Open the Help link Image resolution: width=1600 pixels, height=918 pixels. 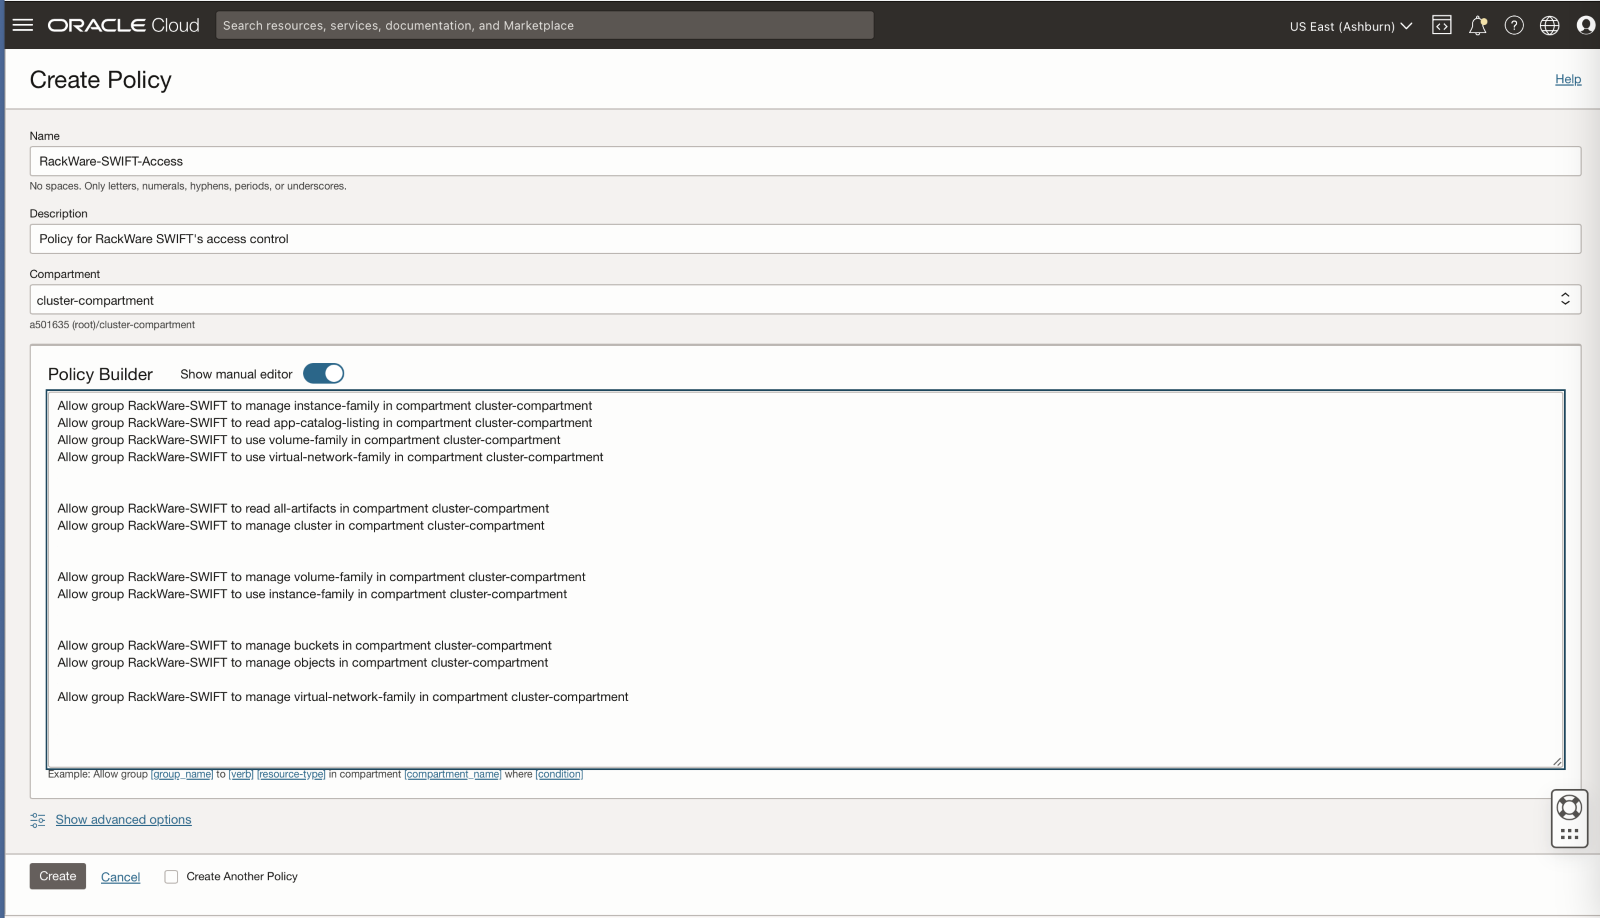tap(1568, 79)
